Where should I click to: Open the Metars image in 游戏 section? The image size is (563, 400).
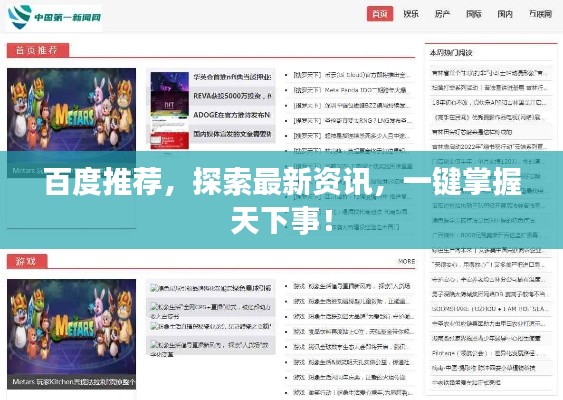click(x=71, y=329)
